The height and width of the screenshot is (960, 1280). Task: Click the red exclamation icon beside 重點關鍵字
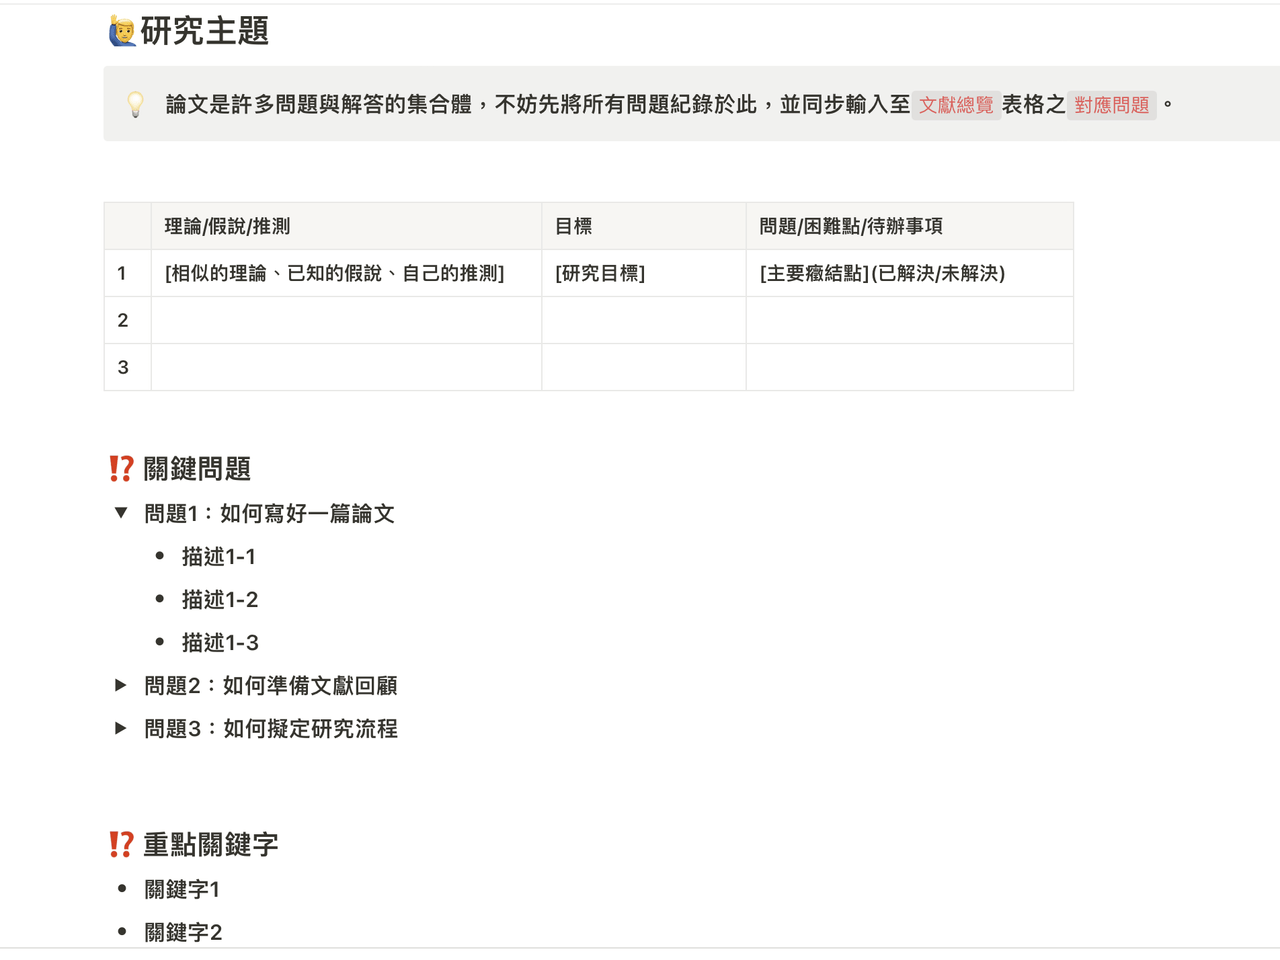(x=121, y=844)
